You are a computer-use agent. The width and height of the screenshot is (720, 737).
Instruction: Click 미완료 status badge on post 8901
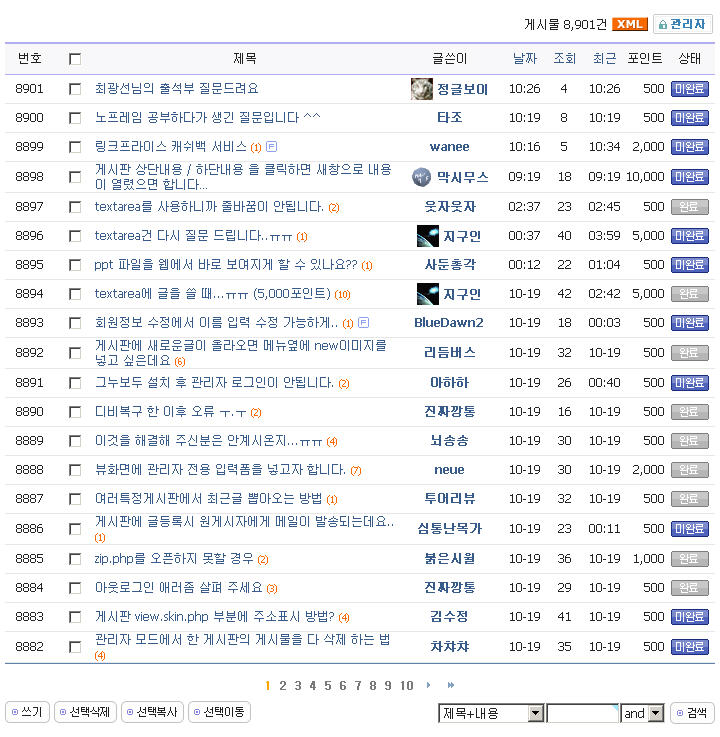pos(689,89)
